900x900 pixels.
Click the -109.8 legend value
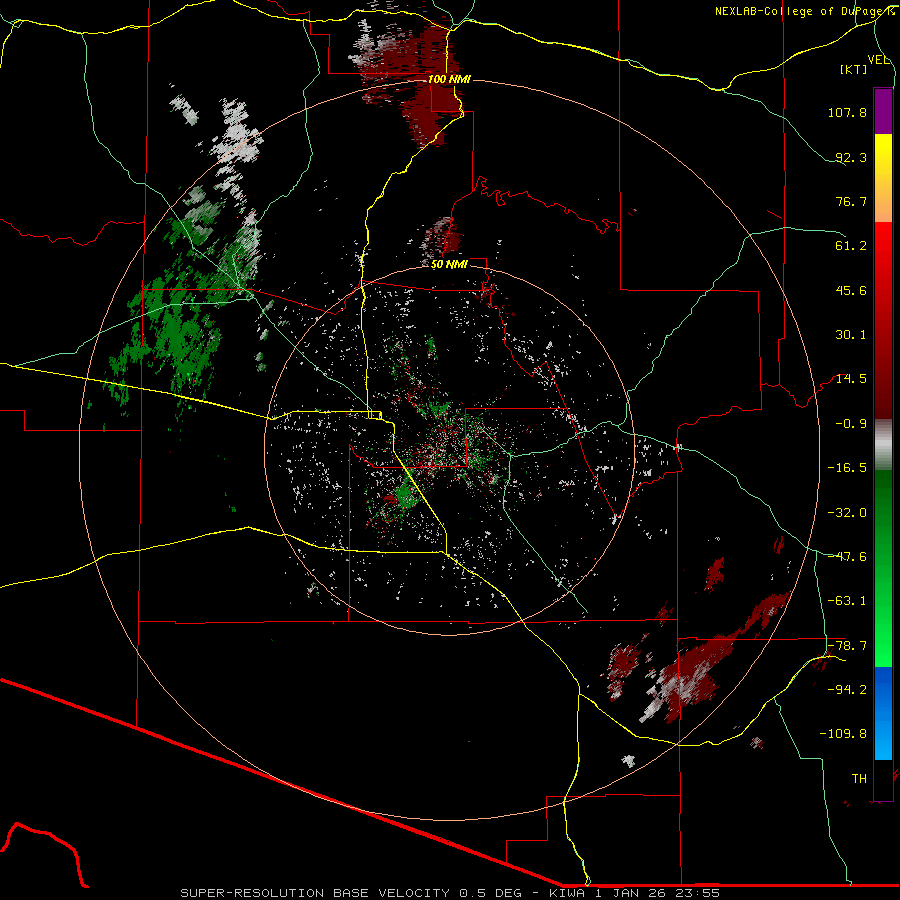pos(844,734)
